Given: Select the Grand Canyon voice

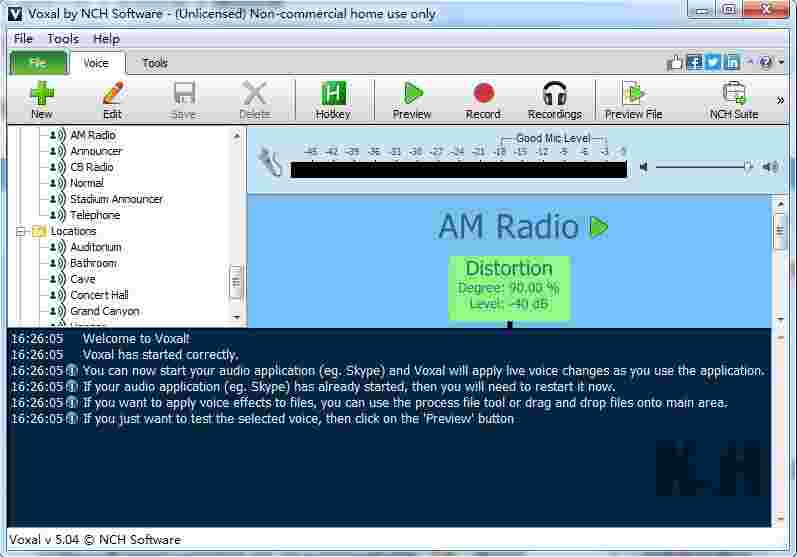Looking at the screenshot, I should pyautogui.click(x=105, y=311).
